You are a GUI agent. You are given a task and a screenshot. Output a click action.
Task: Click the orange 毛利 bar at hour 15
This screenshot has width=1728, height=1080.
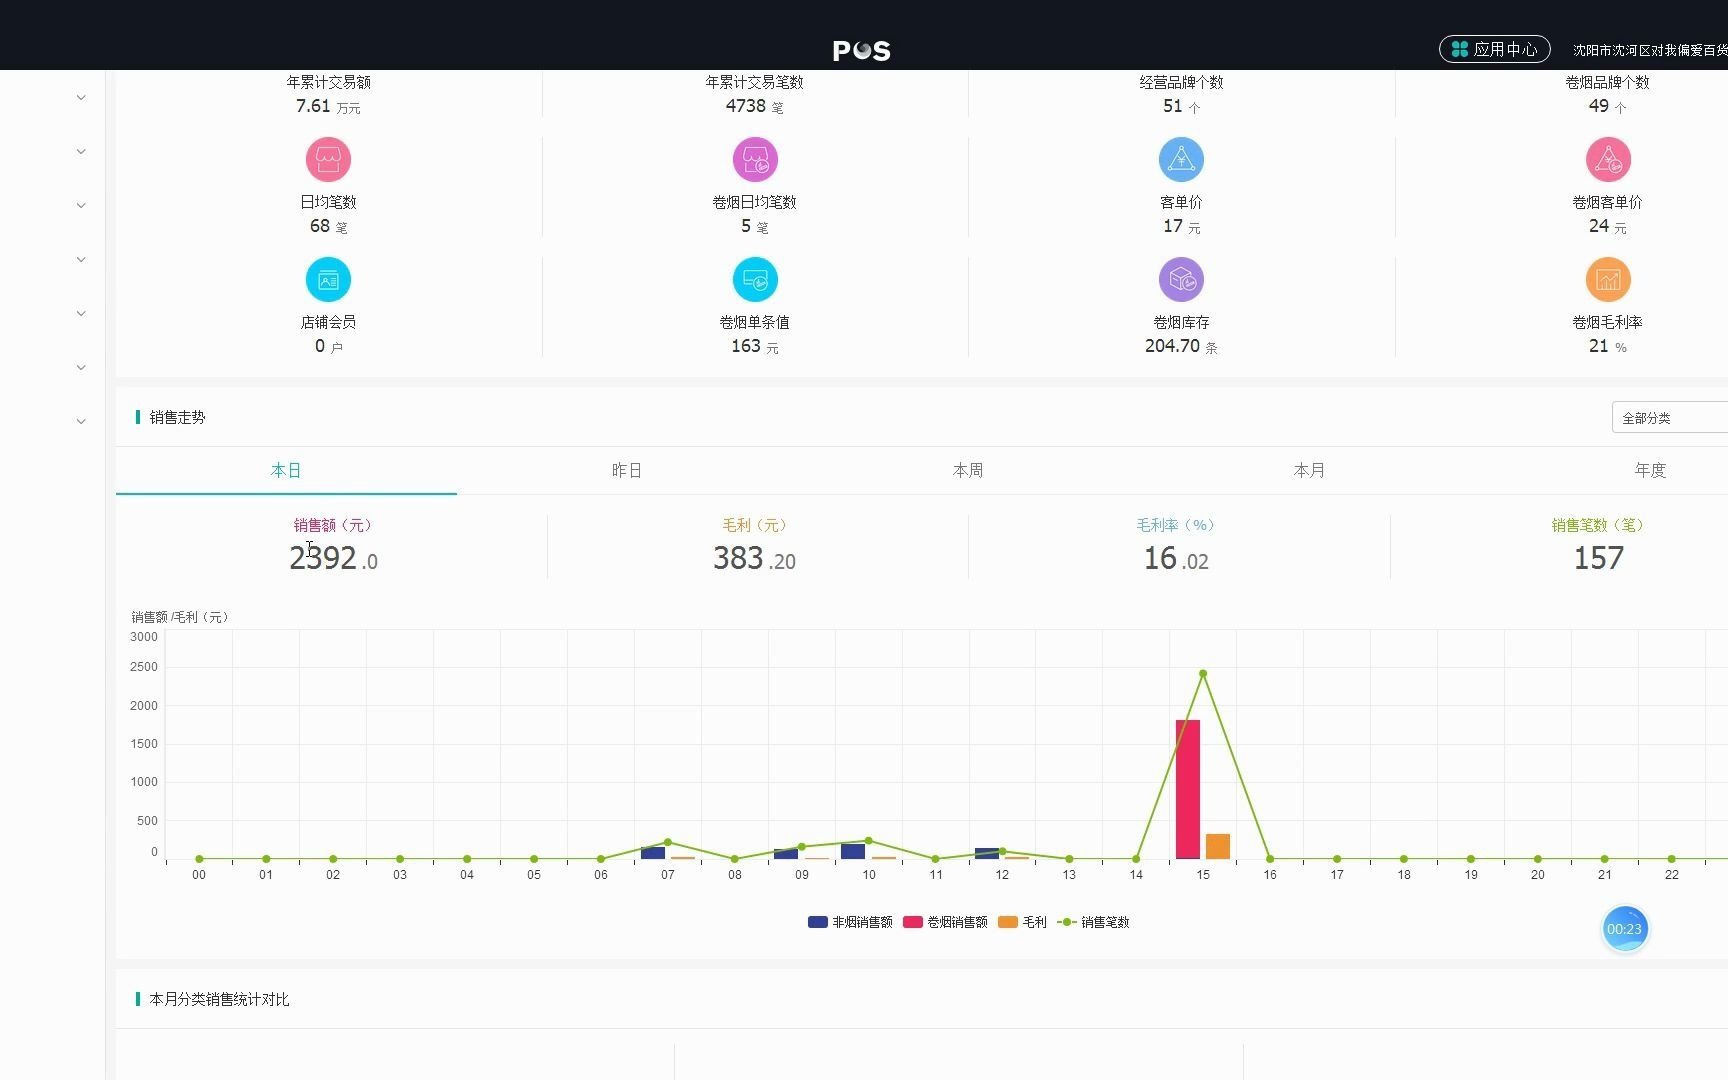click(1218, 846)
